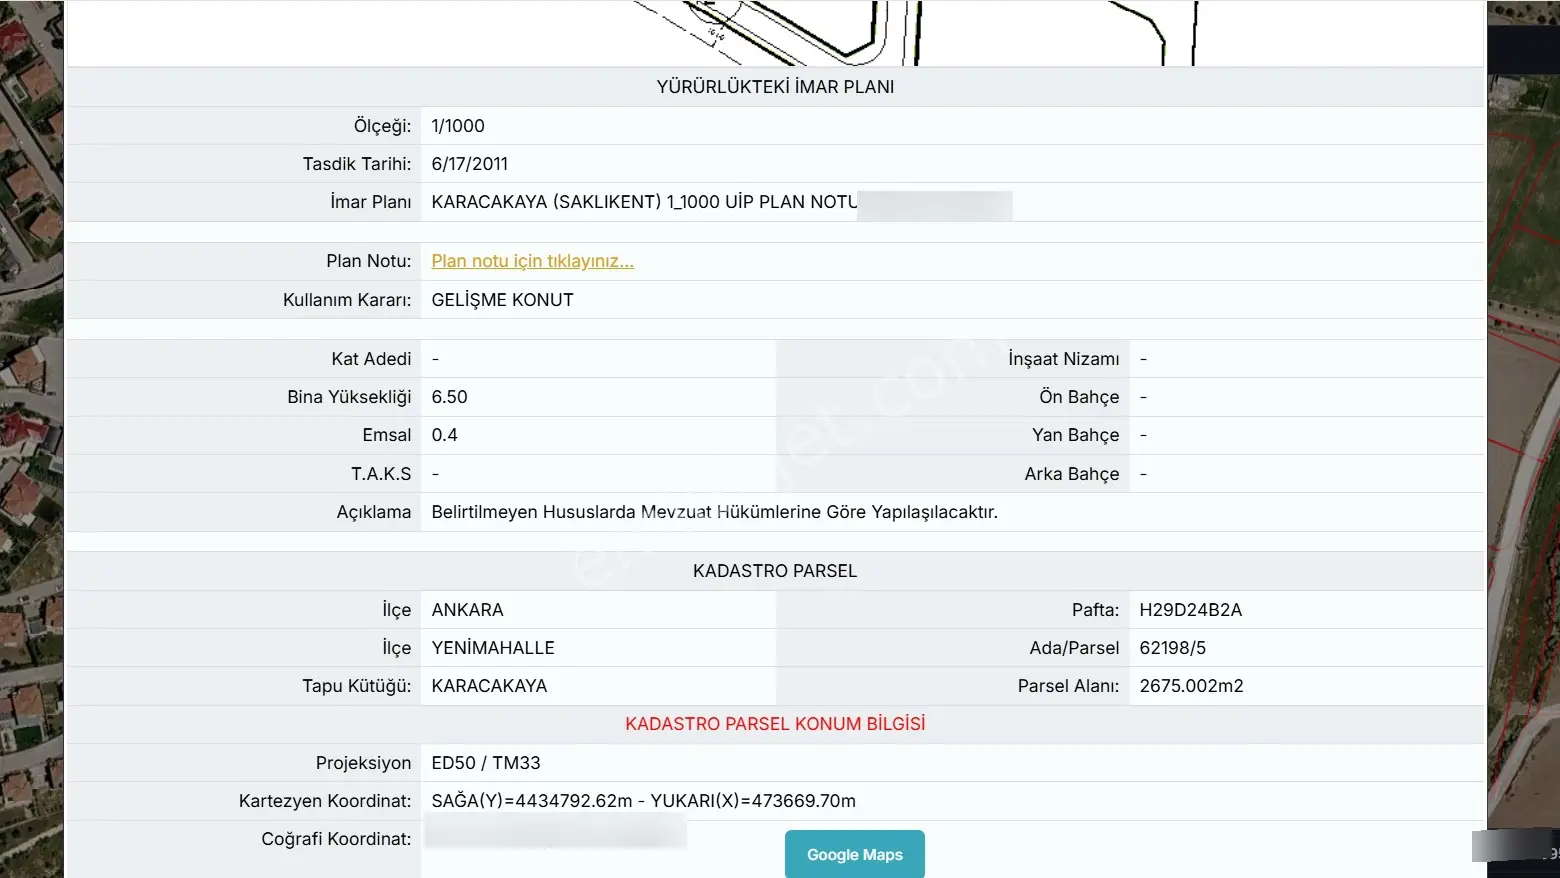Select the Parsel Alanı value 2675.002m2
This screenshot has width=1560, height=878.
coord(1191,686)
